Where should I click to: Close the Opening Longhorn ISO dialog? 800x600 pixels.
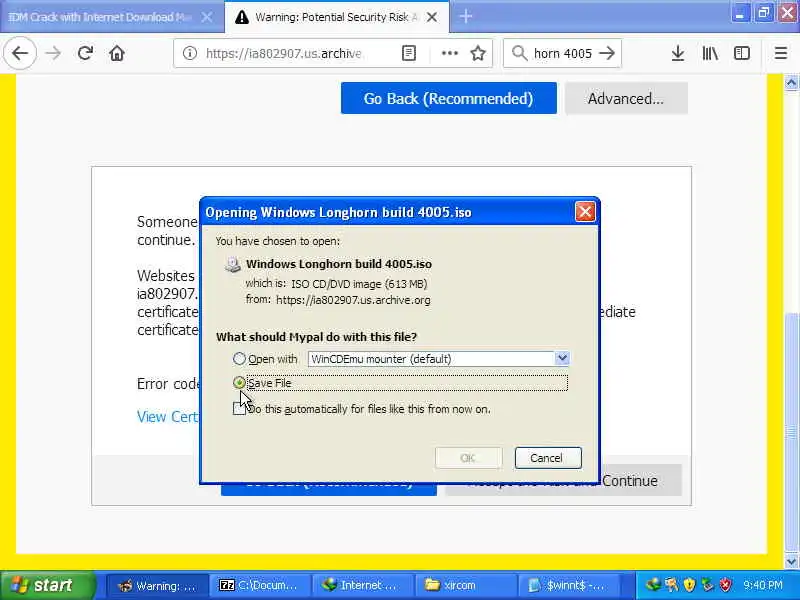pyautogui.click(x=585, y=211)
